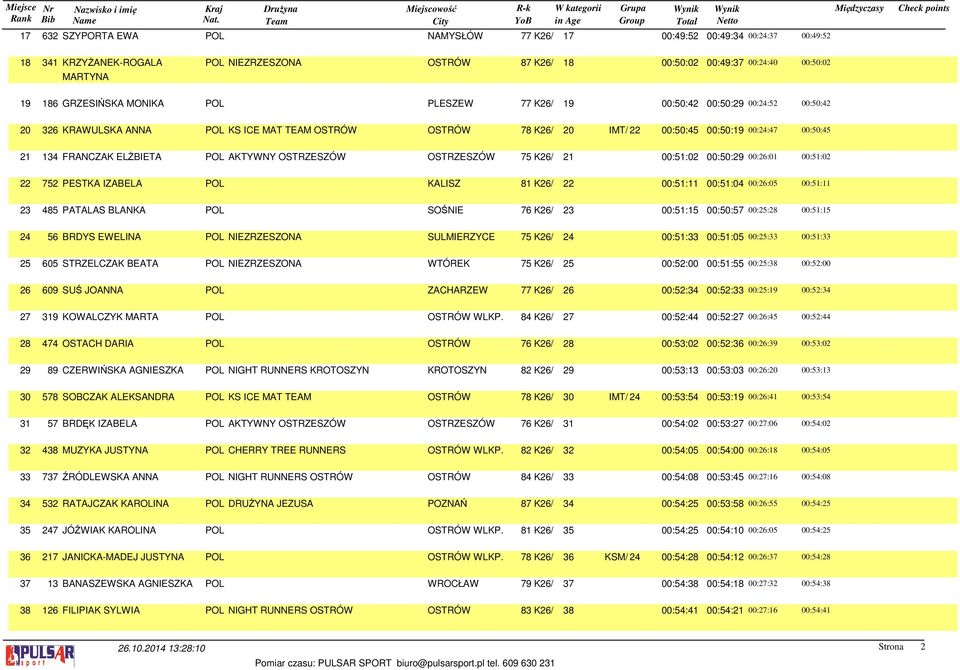The image size is (960, 670).
Task: Select the name GRZESIŃSKA MONIKA
Action: coord(113,104)
